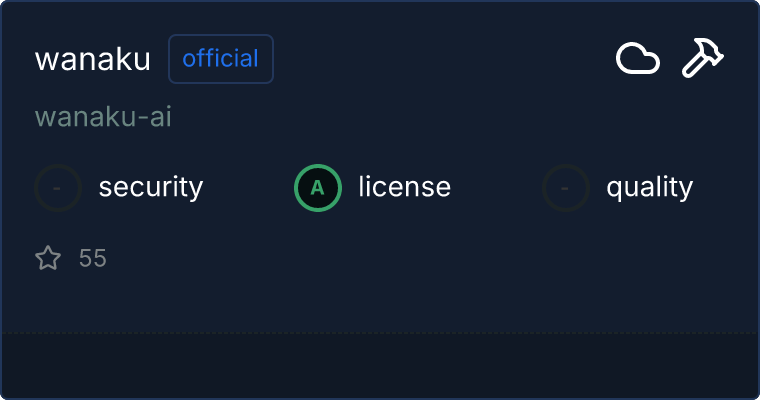The width and height of the screenshot is (760, 400).
Task: Click the dark footer strip of the card
Action: tap(380, 364)
